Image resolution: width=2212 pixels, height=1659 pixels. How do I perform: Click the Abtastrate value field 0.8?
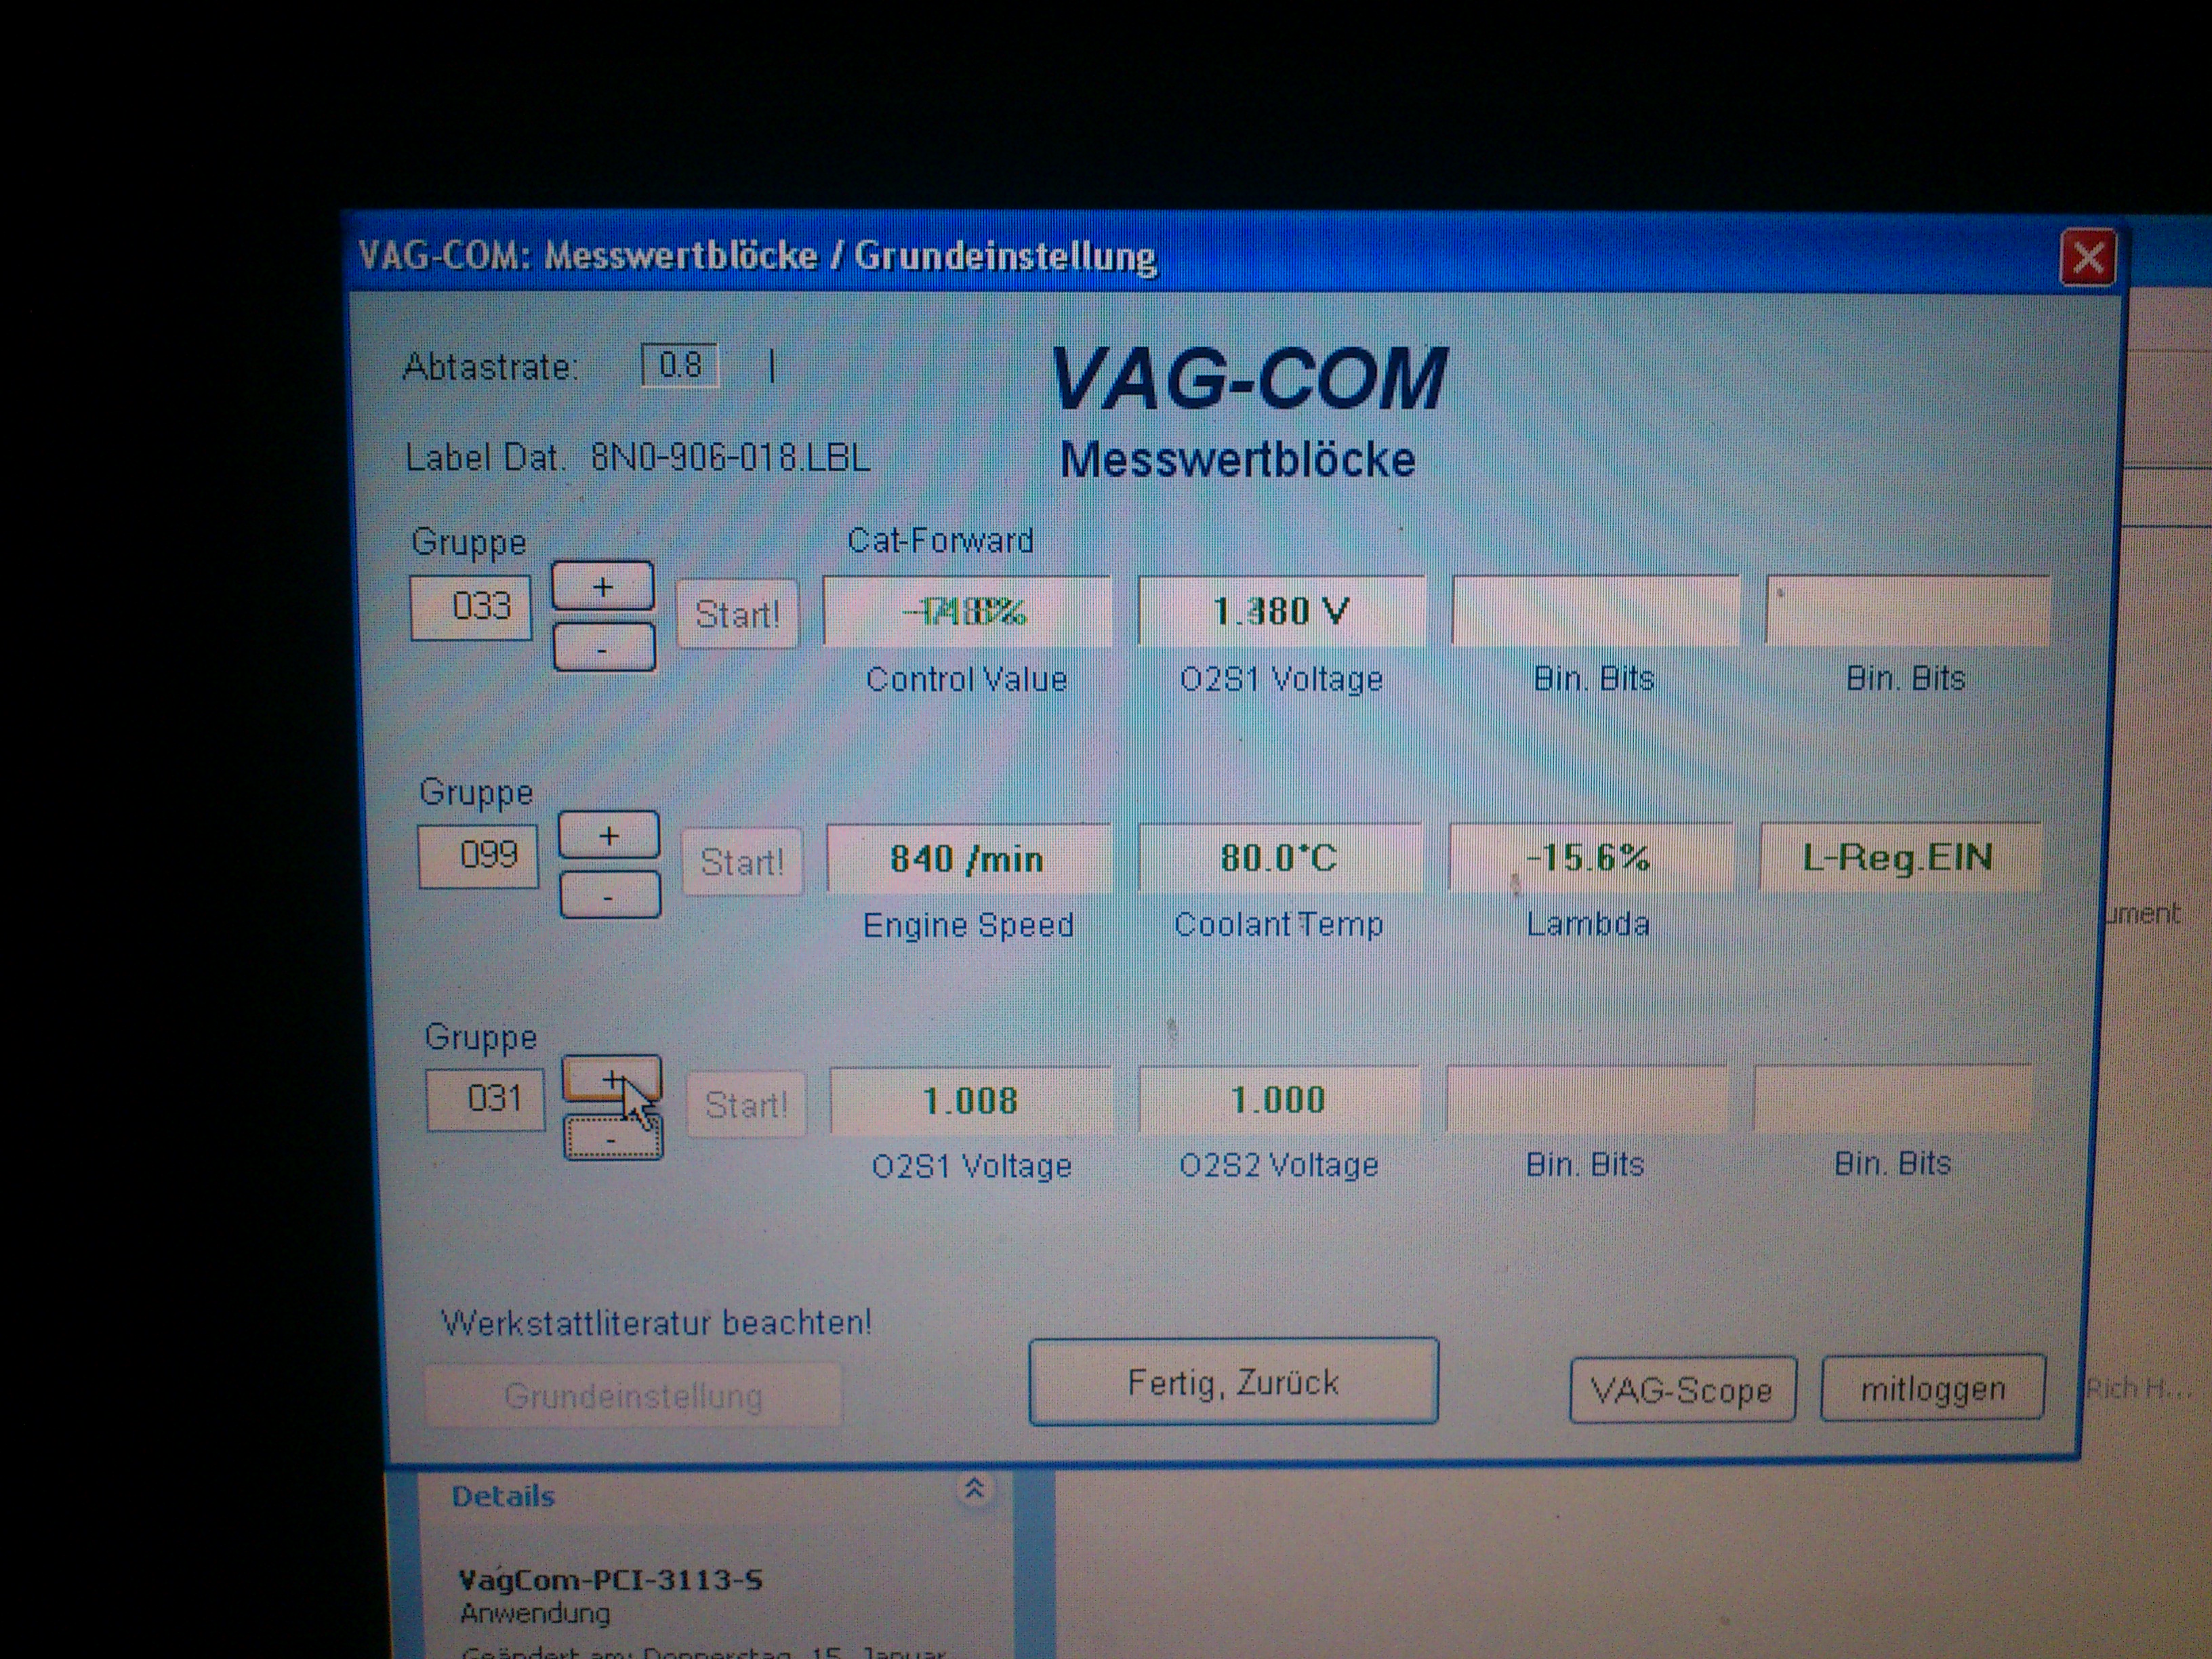click(680, 365)
